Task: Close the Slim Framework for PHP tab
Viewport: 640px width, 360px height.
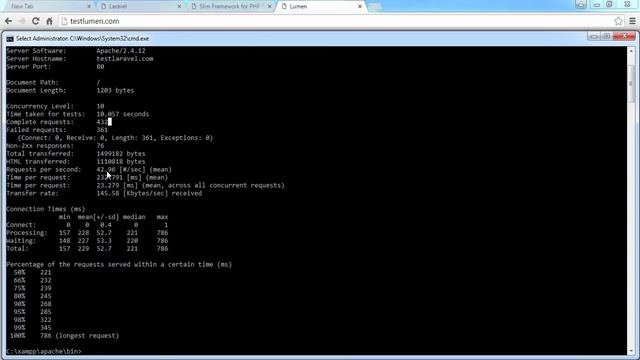Action: click(269, 7)
